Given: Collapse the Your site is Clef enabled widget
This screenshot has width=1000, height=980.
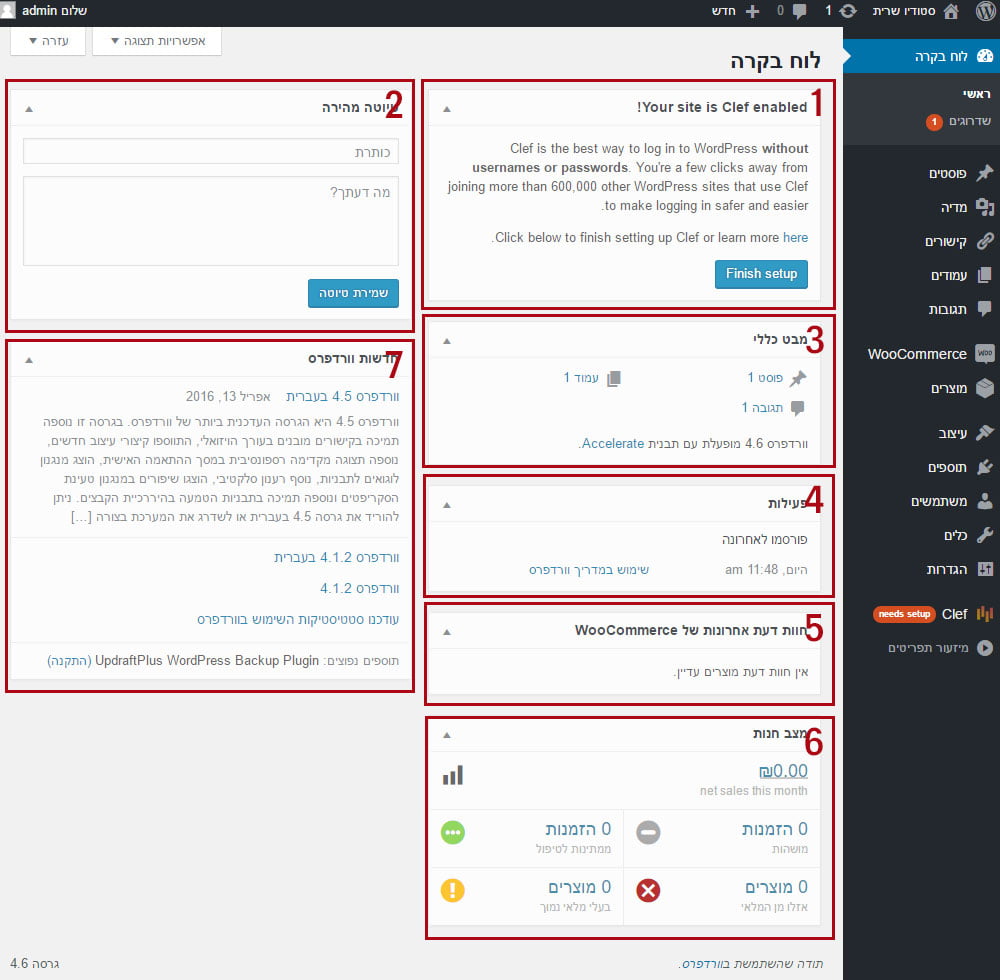Looking at the screenshot, I should [446, 109].
